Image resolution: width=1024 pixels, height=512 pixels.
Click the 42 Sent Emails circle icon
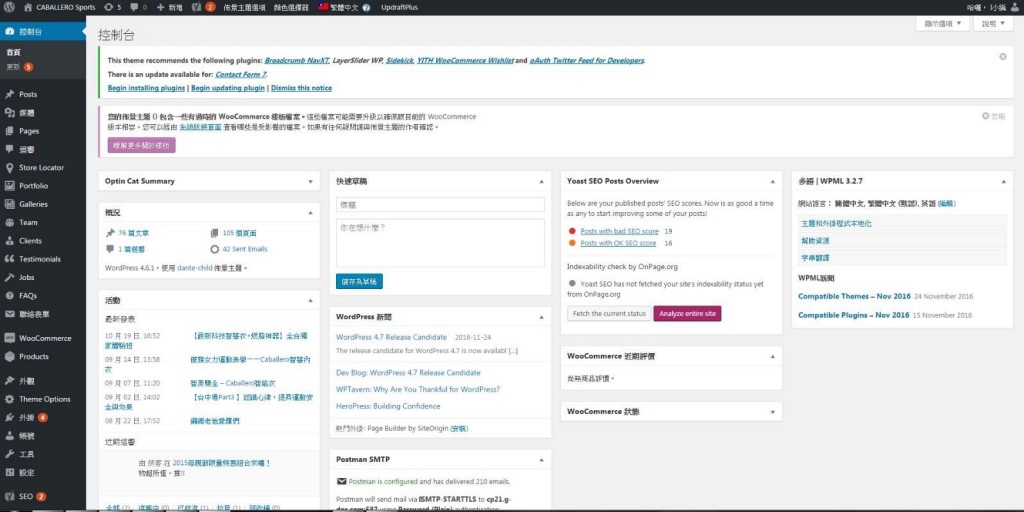[214, 249]
